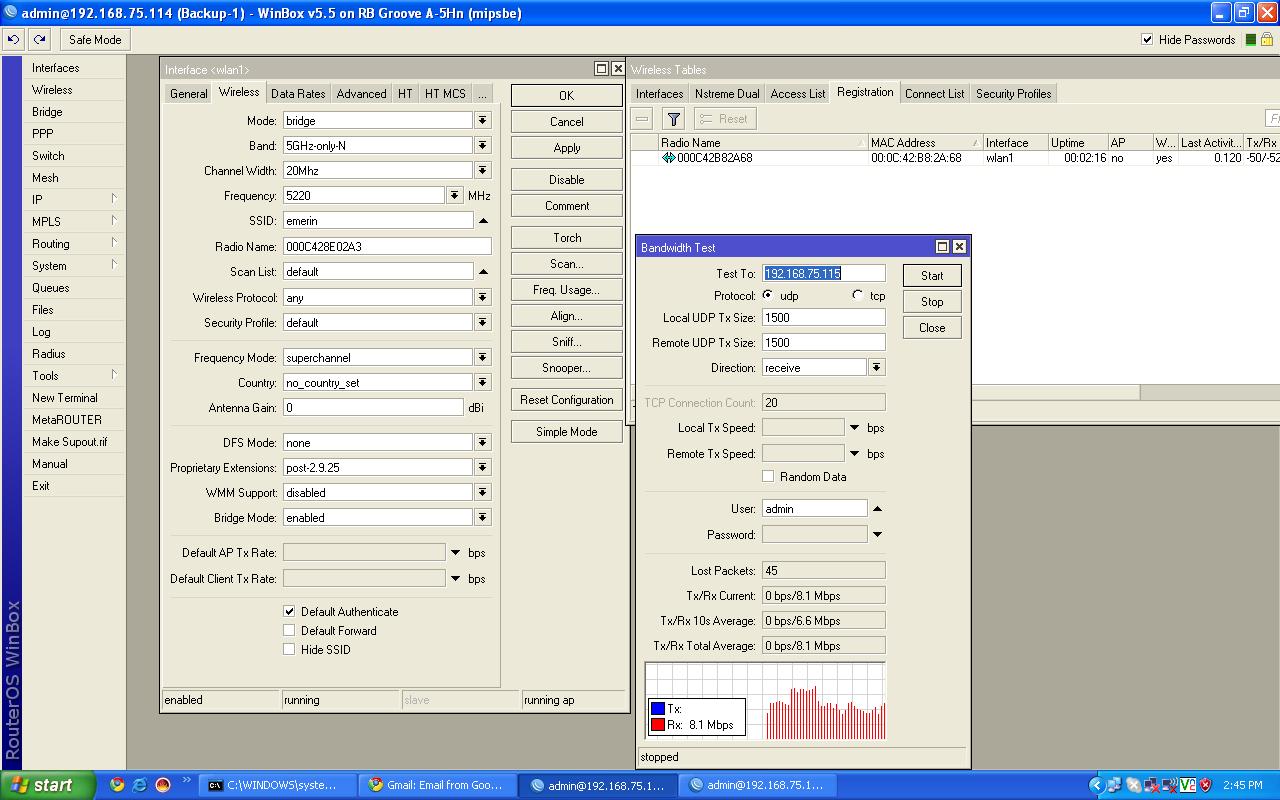1280x800 pixels.
Task: Select the udp protocol radio button
Action: (768, 296)
